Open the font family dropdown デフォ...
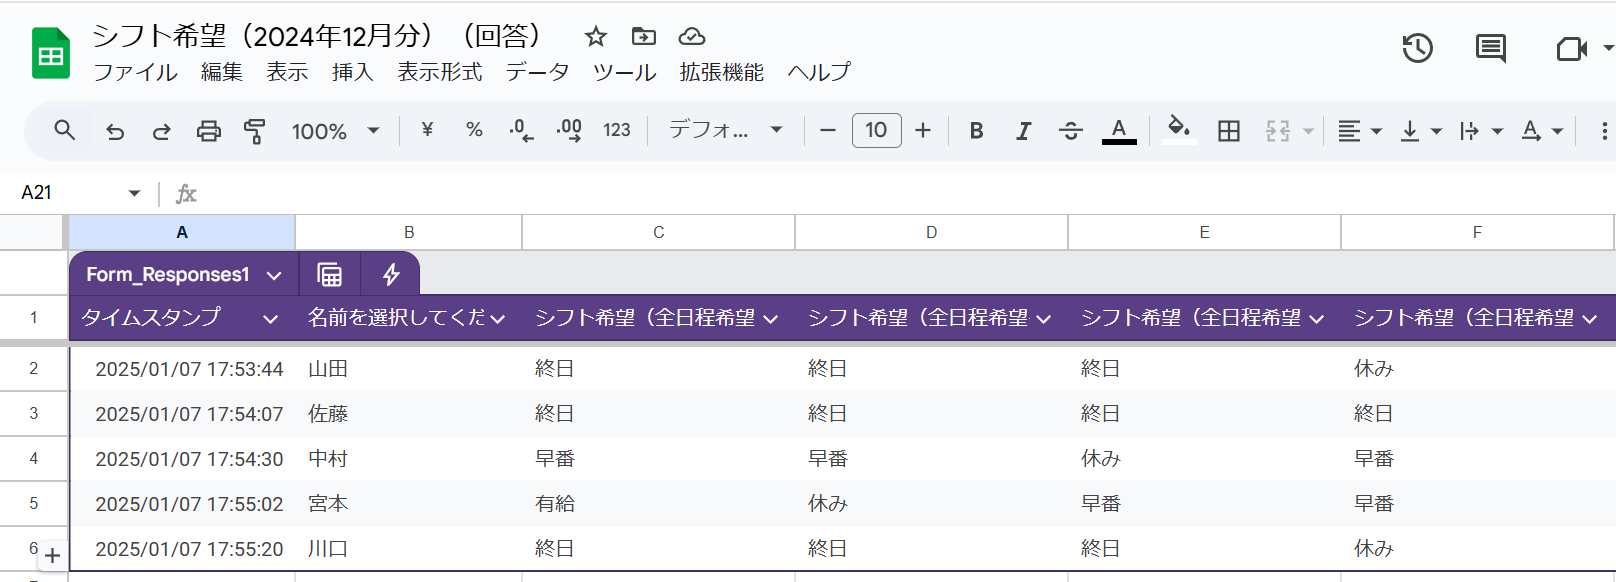Screen dimensions: 1616x582 [x=725, y=130]
